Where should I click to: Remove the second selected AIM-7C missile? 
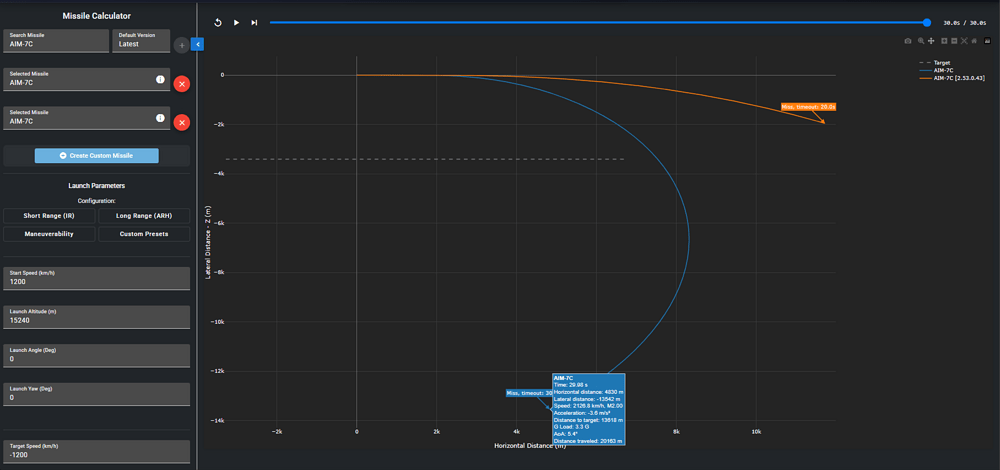(x=182, y=122)
